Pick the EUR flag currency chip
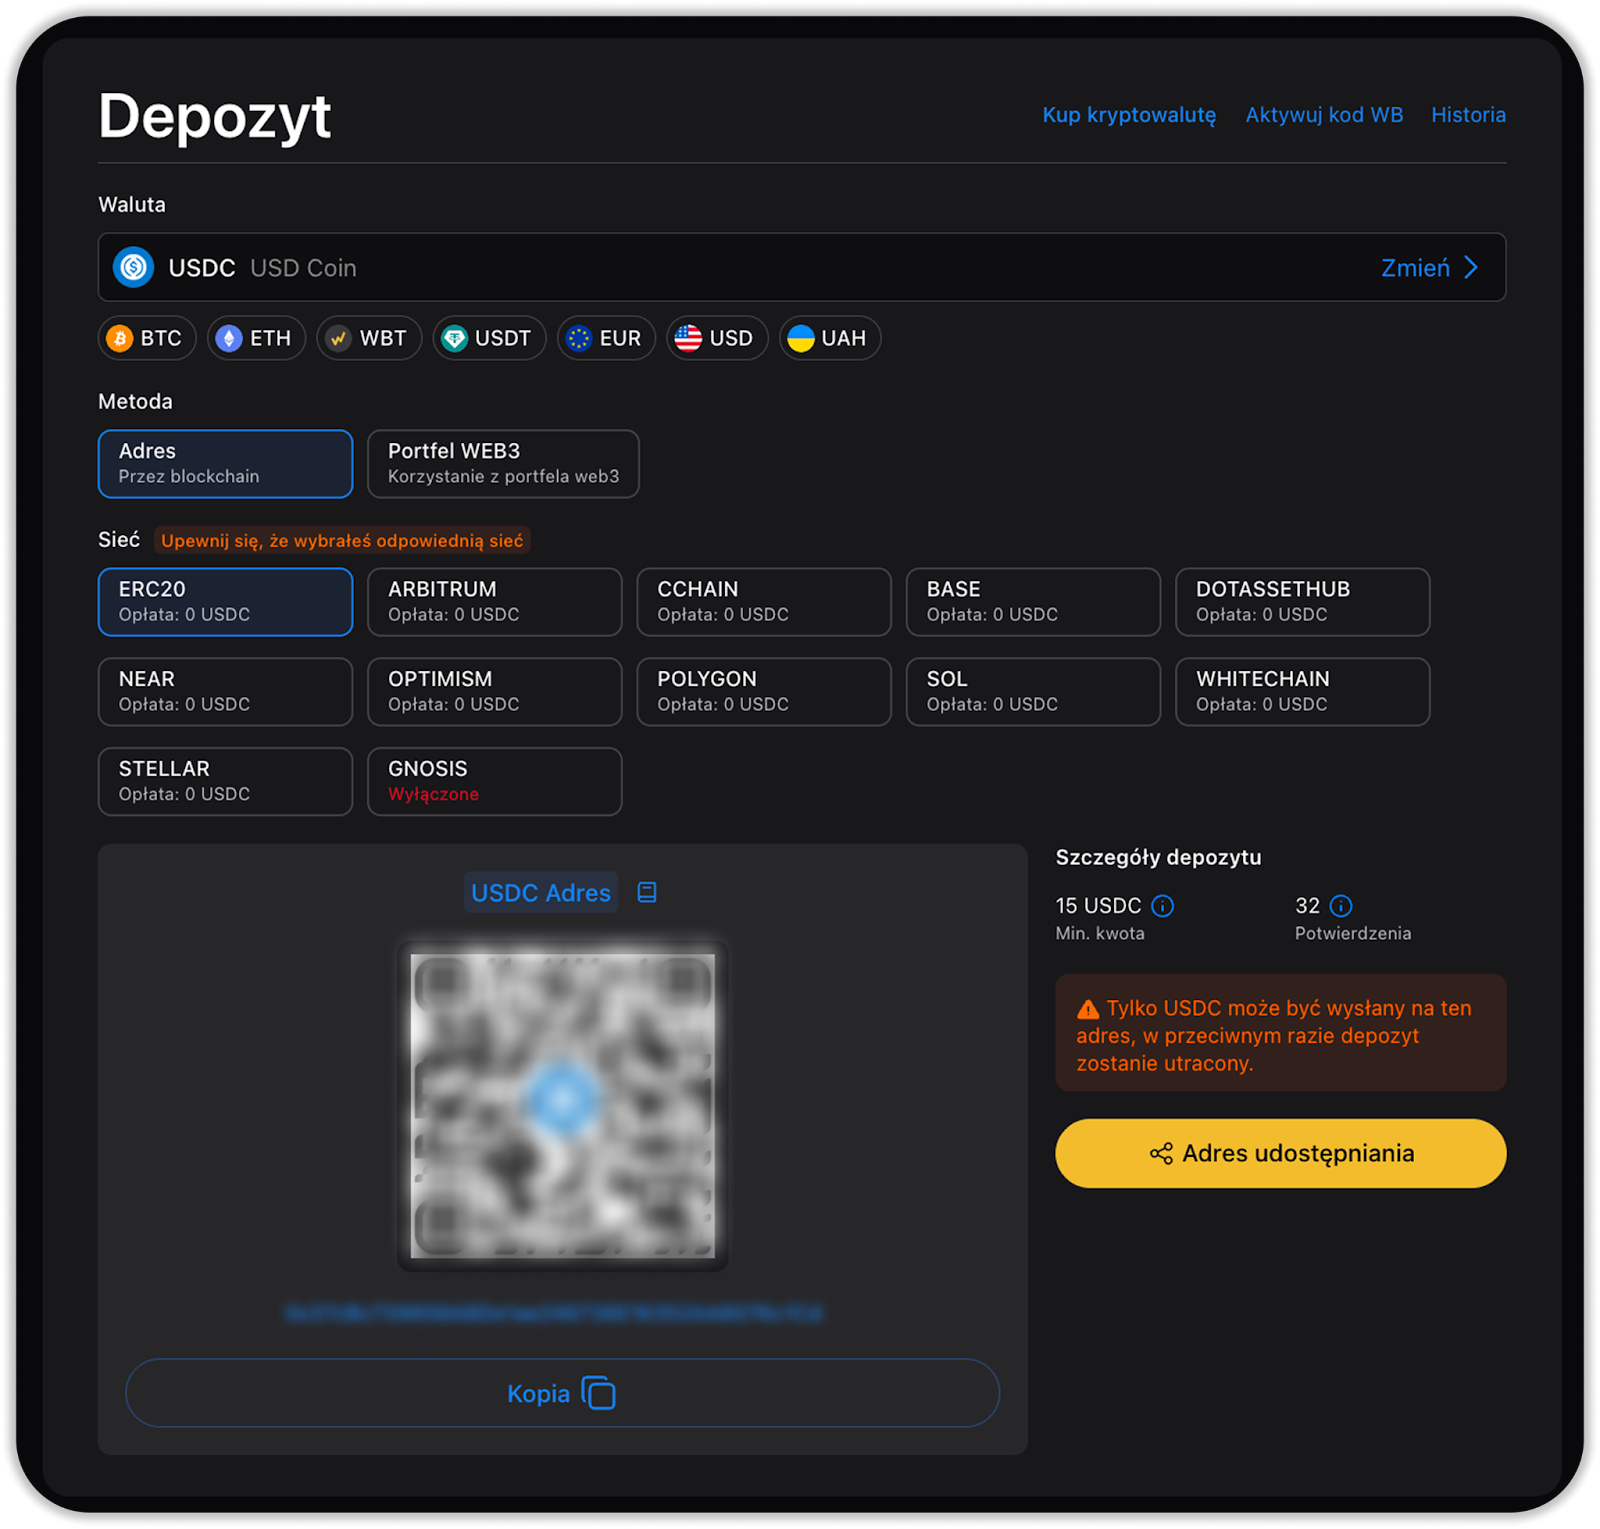The image size is (1600, 1529). (605, 338)
